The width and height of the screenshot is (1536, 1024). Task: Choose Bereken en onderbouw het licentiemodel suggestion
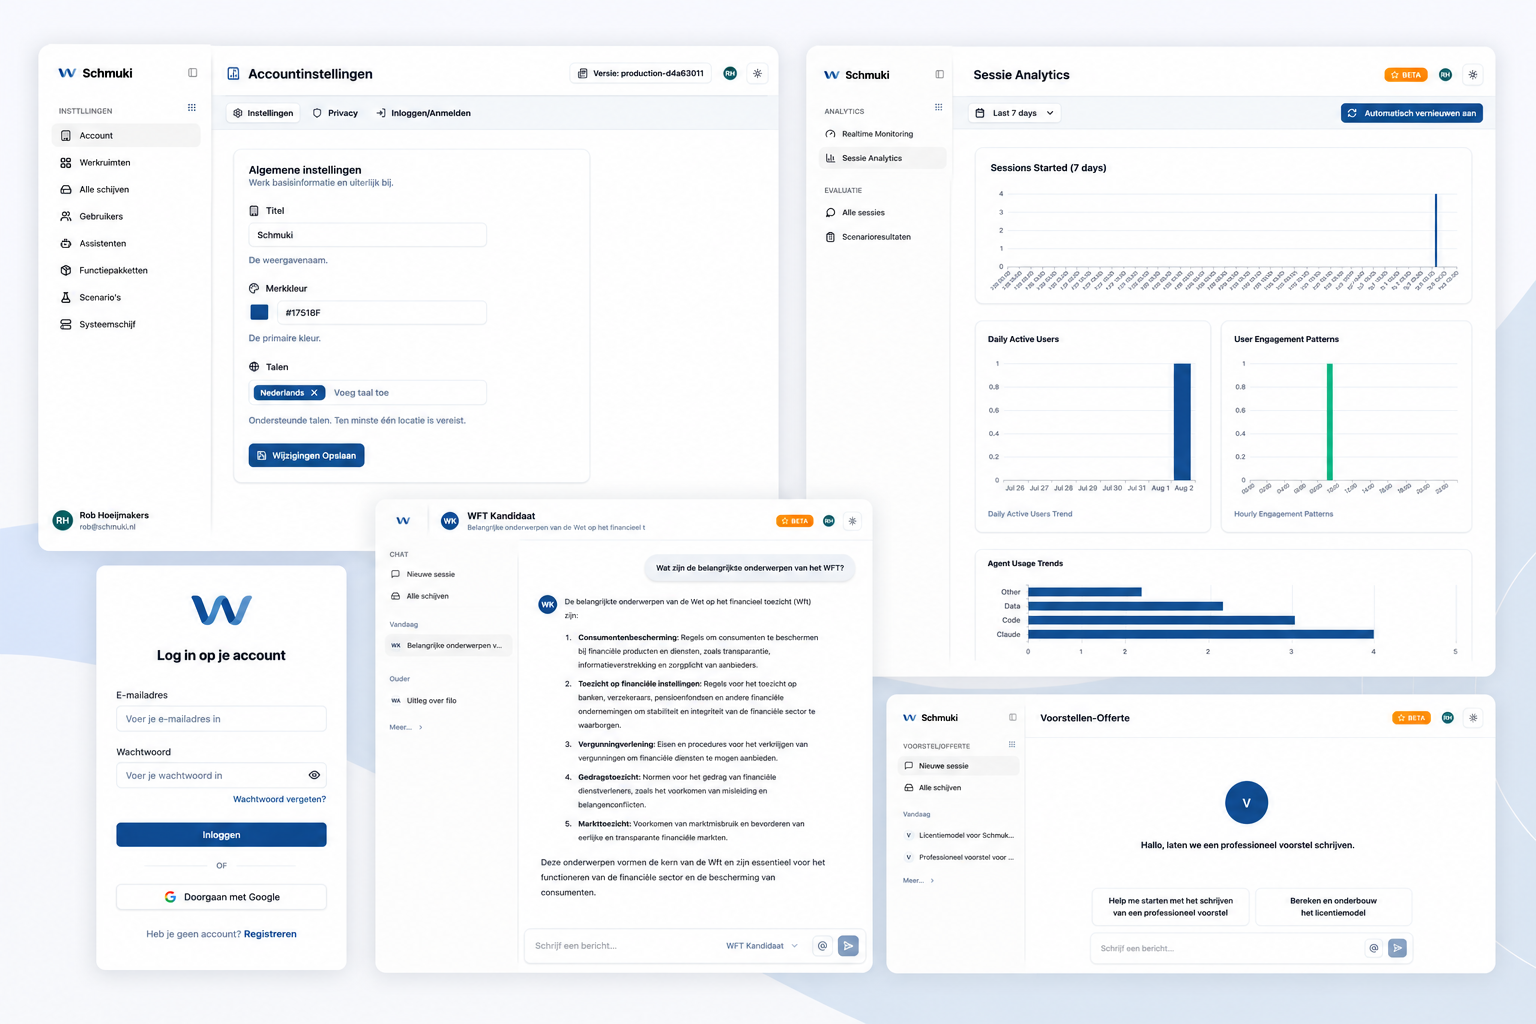pos(1333,907)
